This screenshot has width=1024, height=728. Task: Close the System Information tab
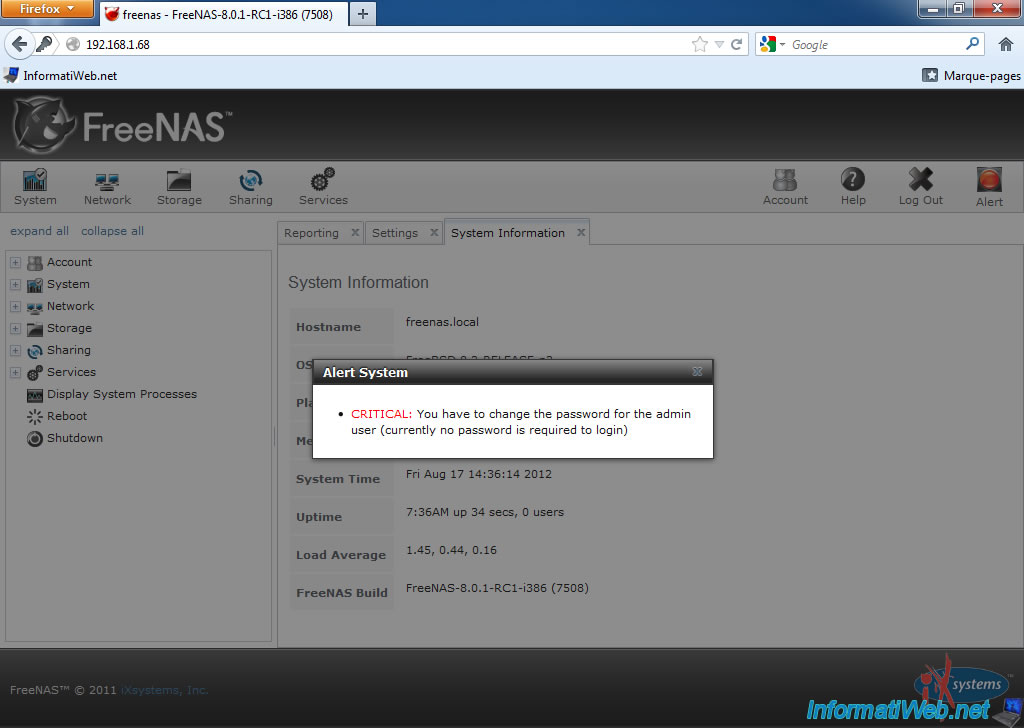pos(581,232)
